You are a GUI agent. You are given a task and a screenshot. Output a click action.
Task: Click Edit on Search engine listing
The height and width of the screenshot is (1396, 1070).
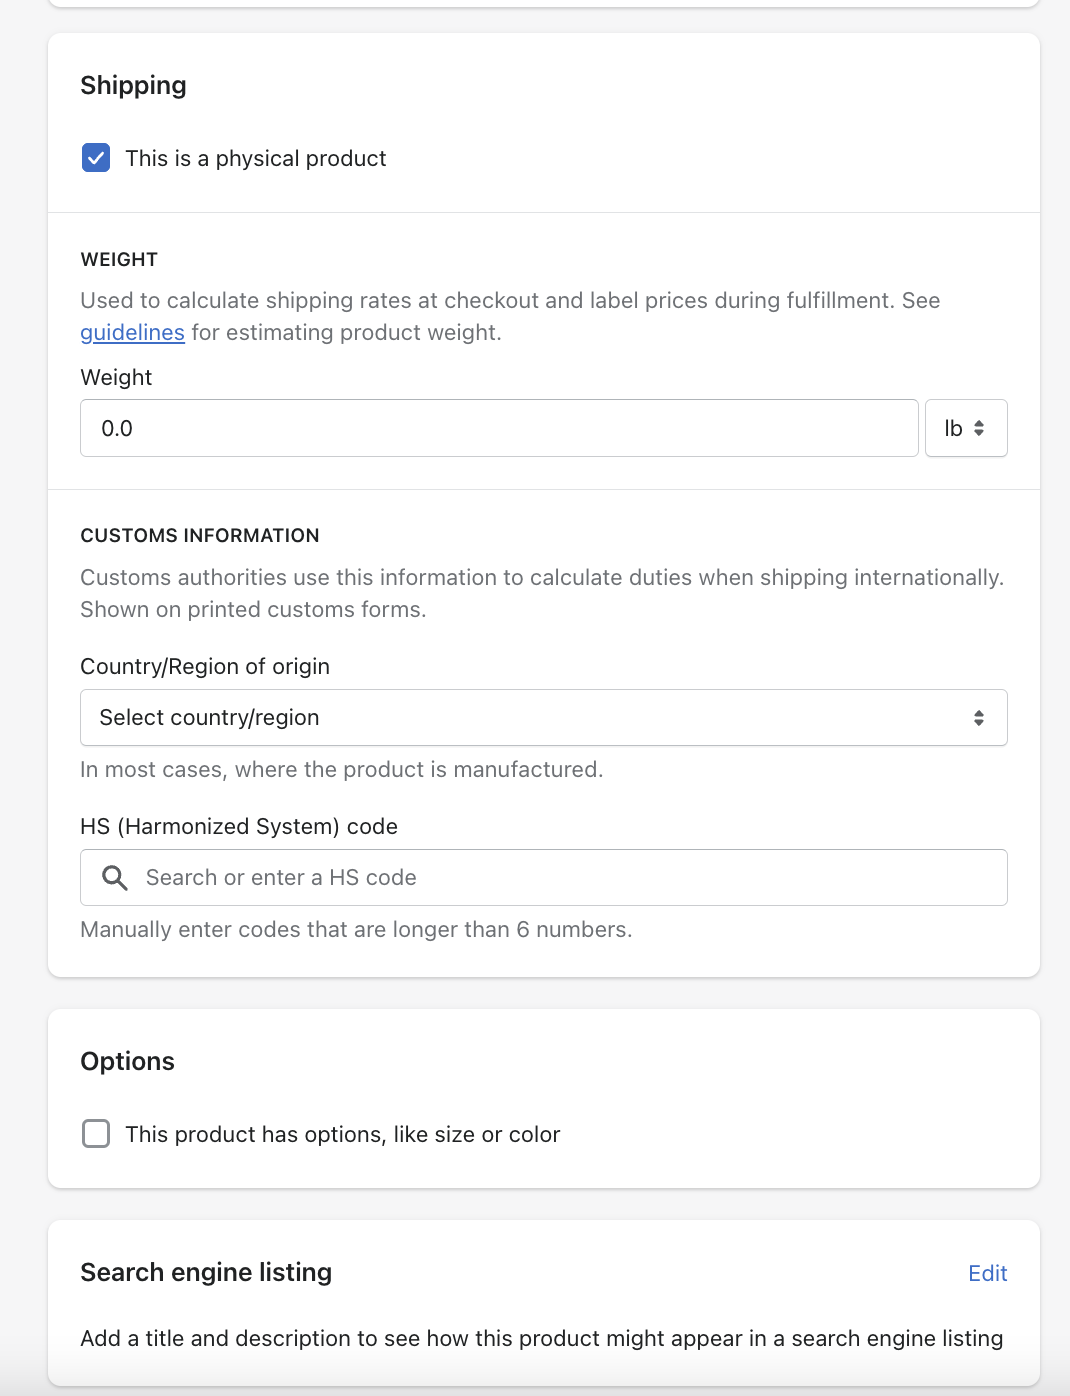click(x=987, y=1273)
